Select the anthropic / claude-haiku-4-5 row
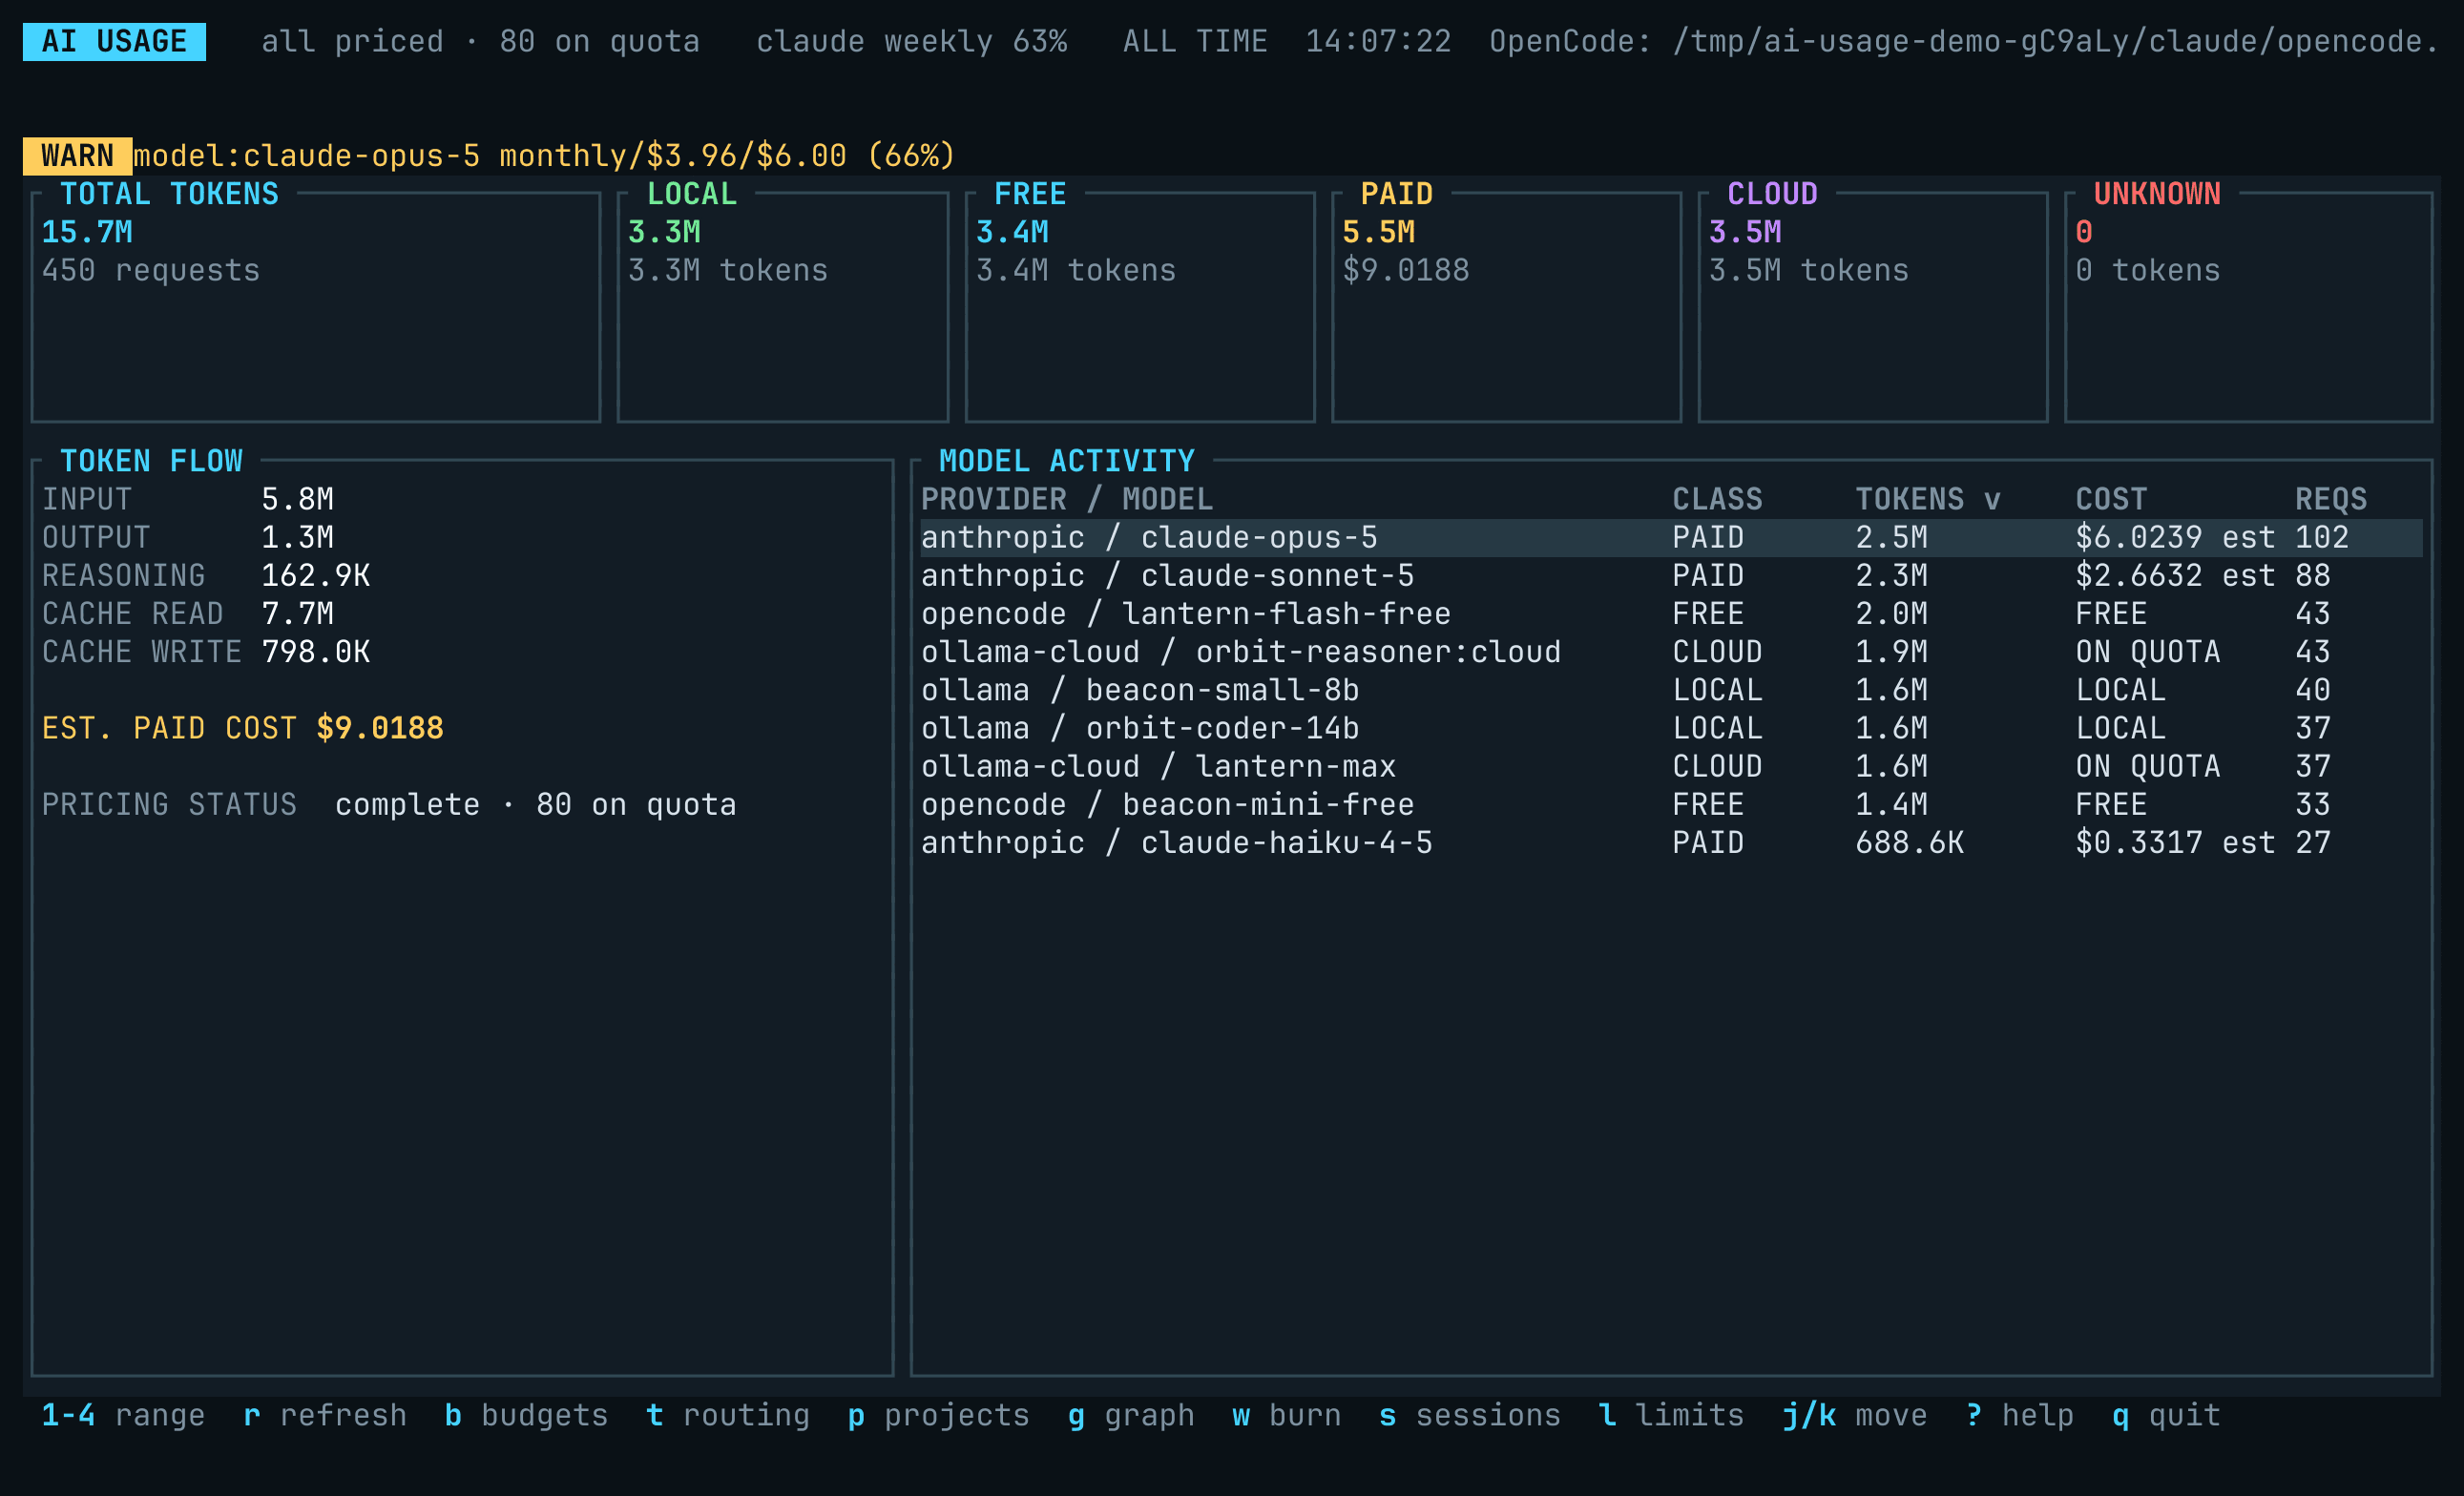 1671,842
